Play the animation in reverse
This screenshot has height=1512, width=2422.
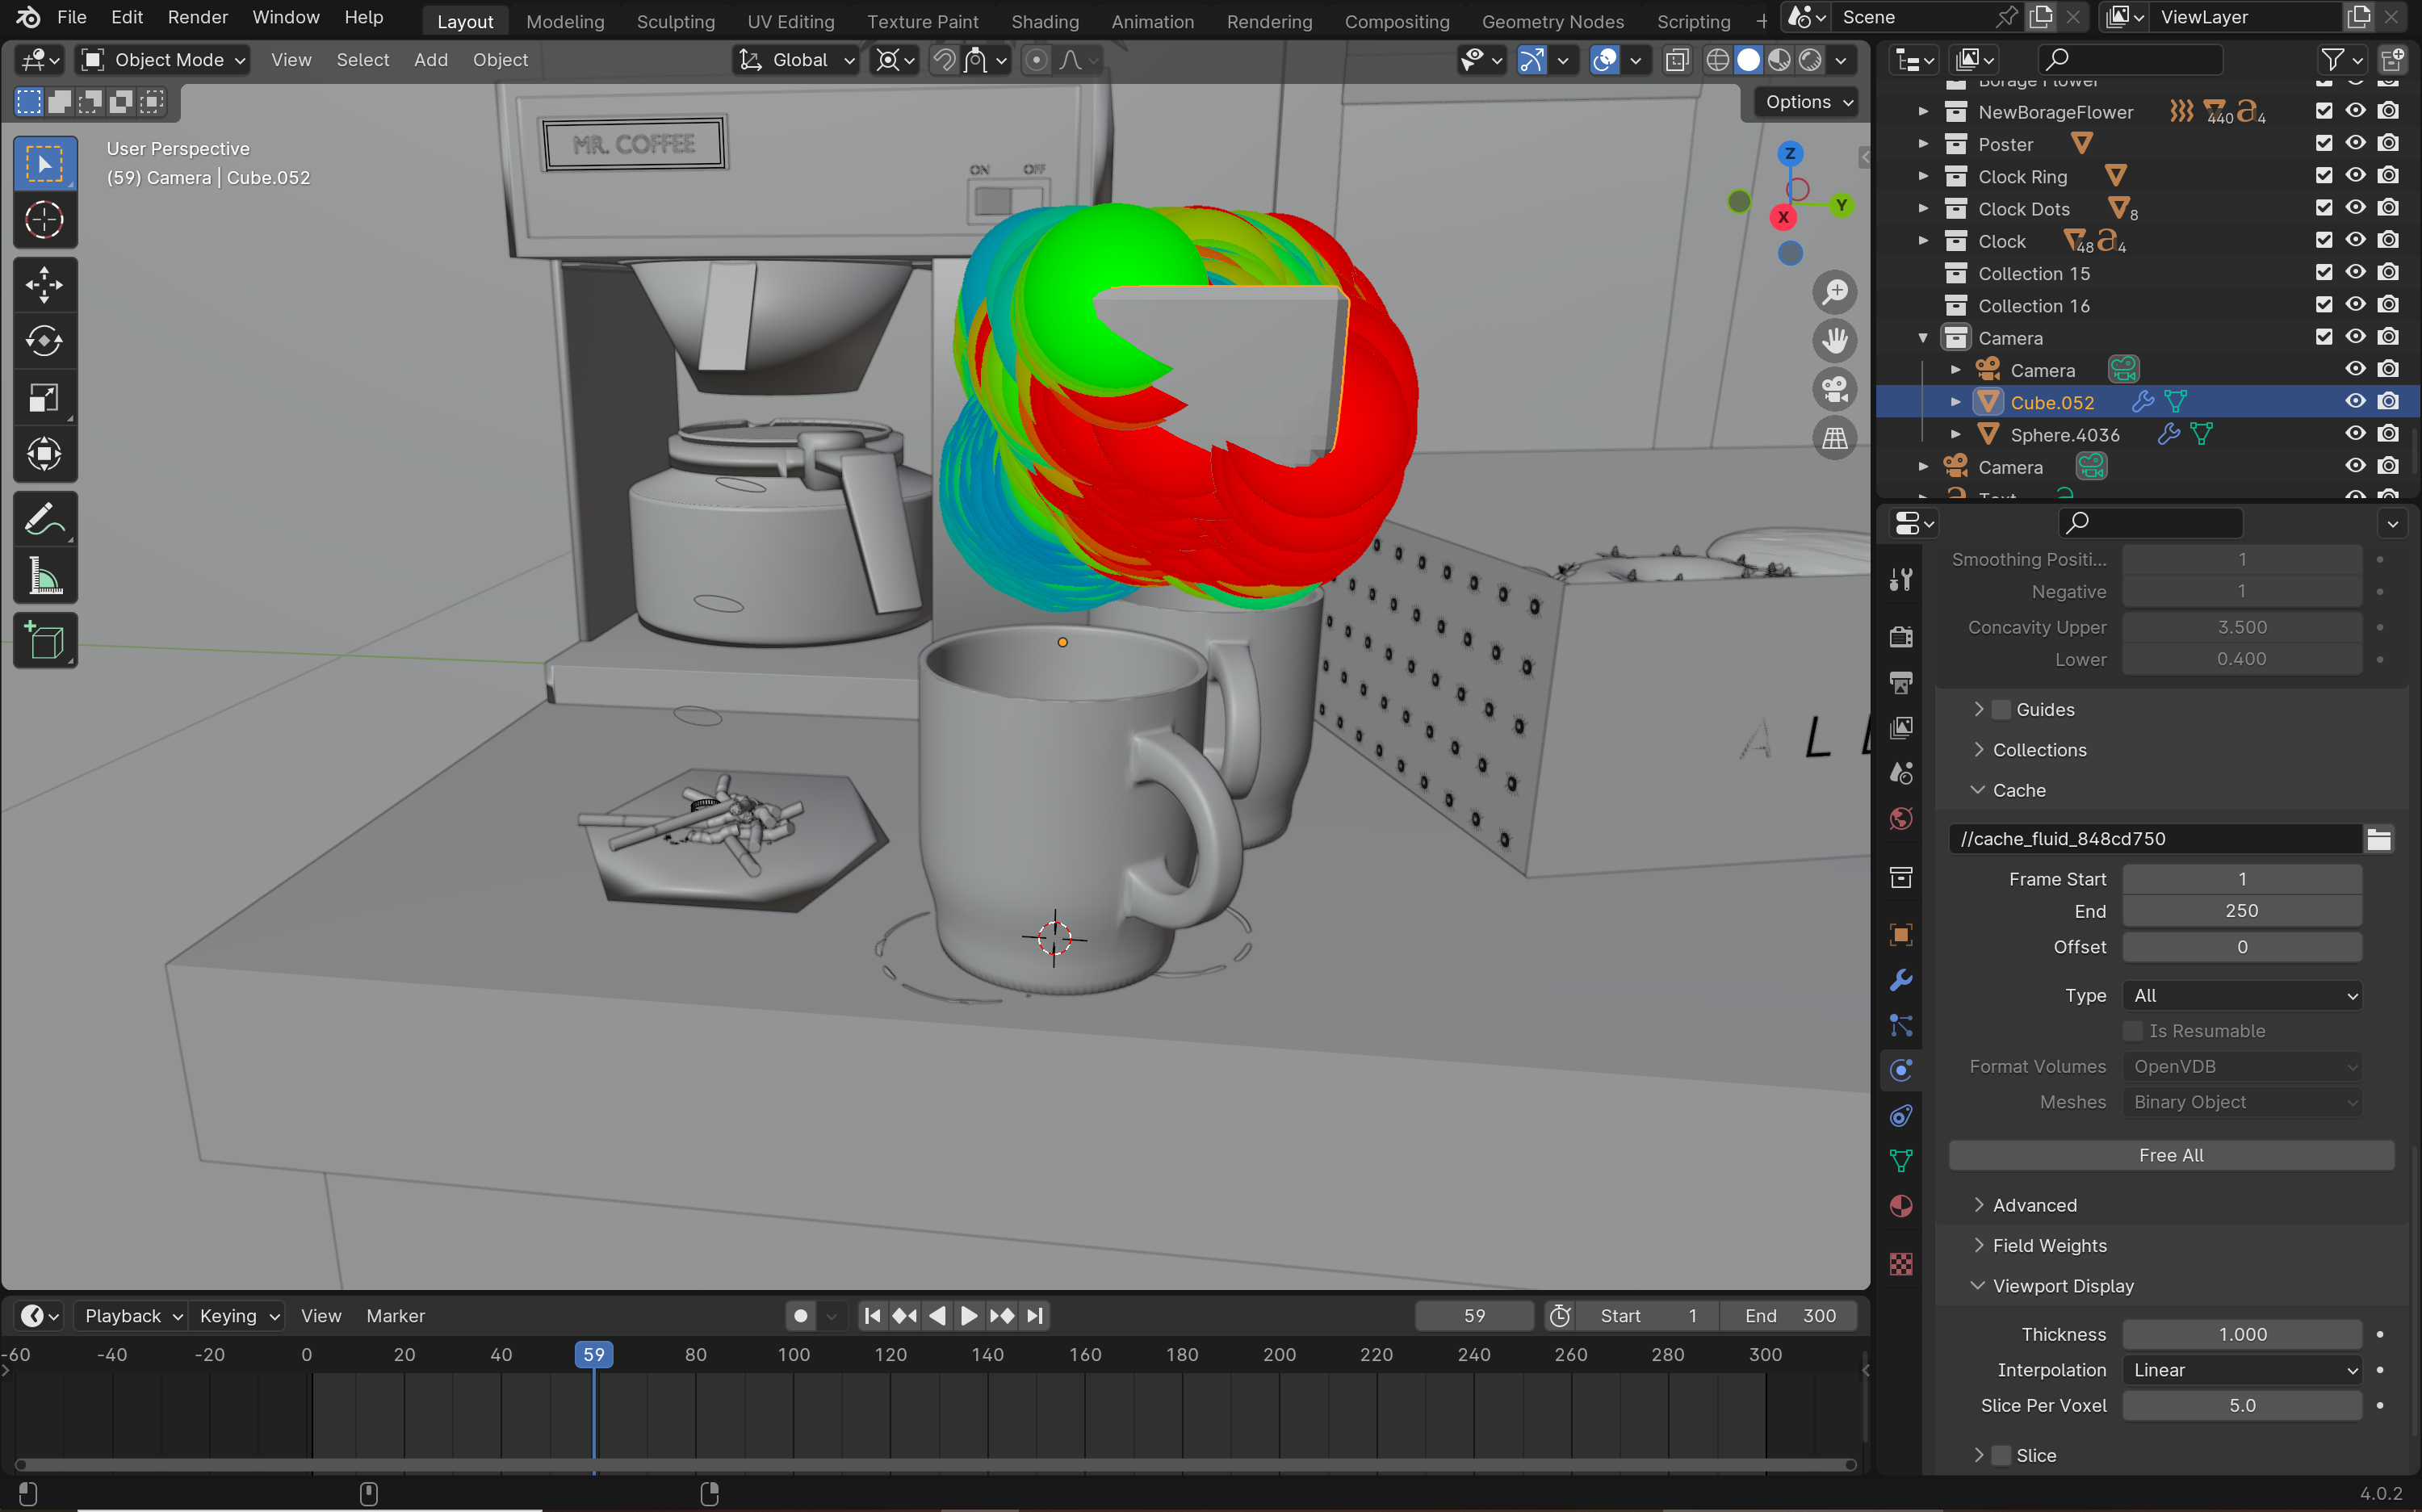(937, 1316)
